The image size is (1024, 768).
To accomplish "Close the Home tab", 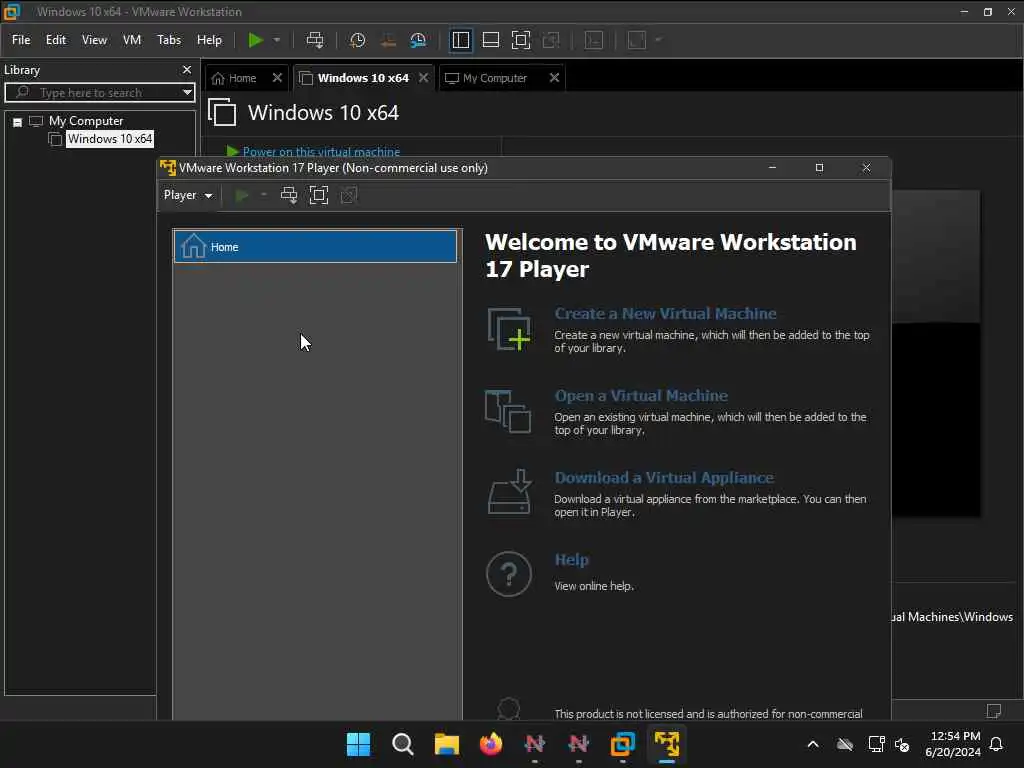I will [277, 78].
